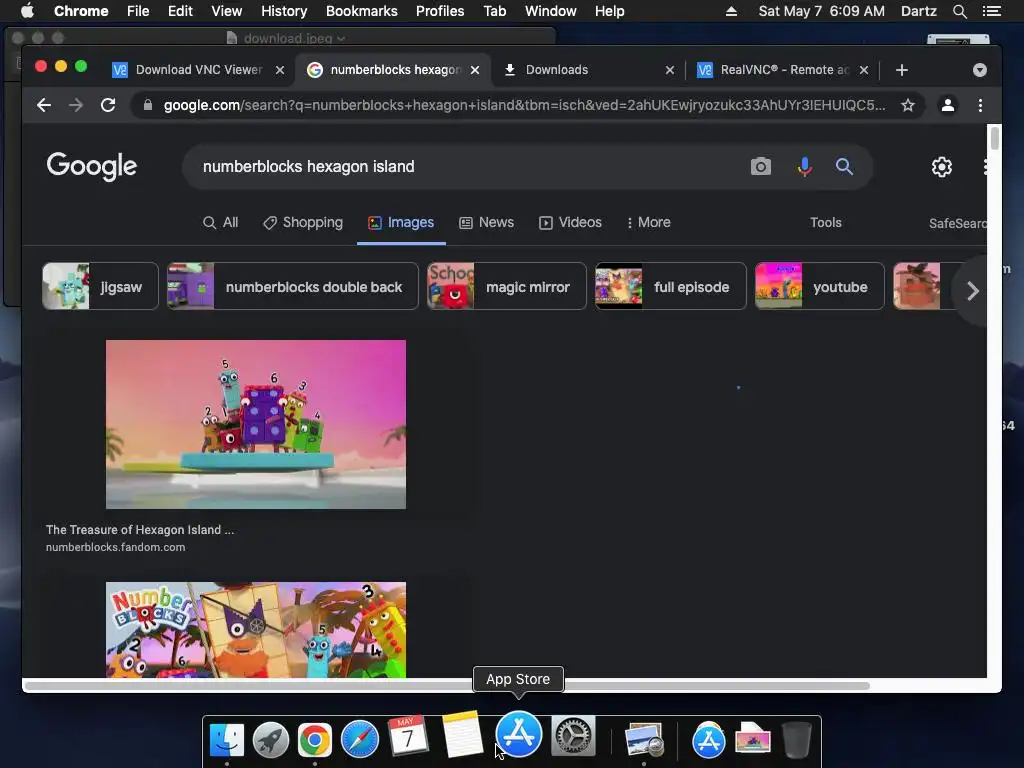Close the numberblocks hexagon tab
Screen dimensions: 1024x768
click(475, 70)
